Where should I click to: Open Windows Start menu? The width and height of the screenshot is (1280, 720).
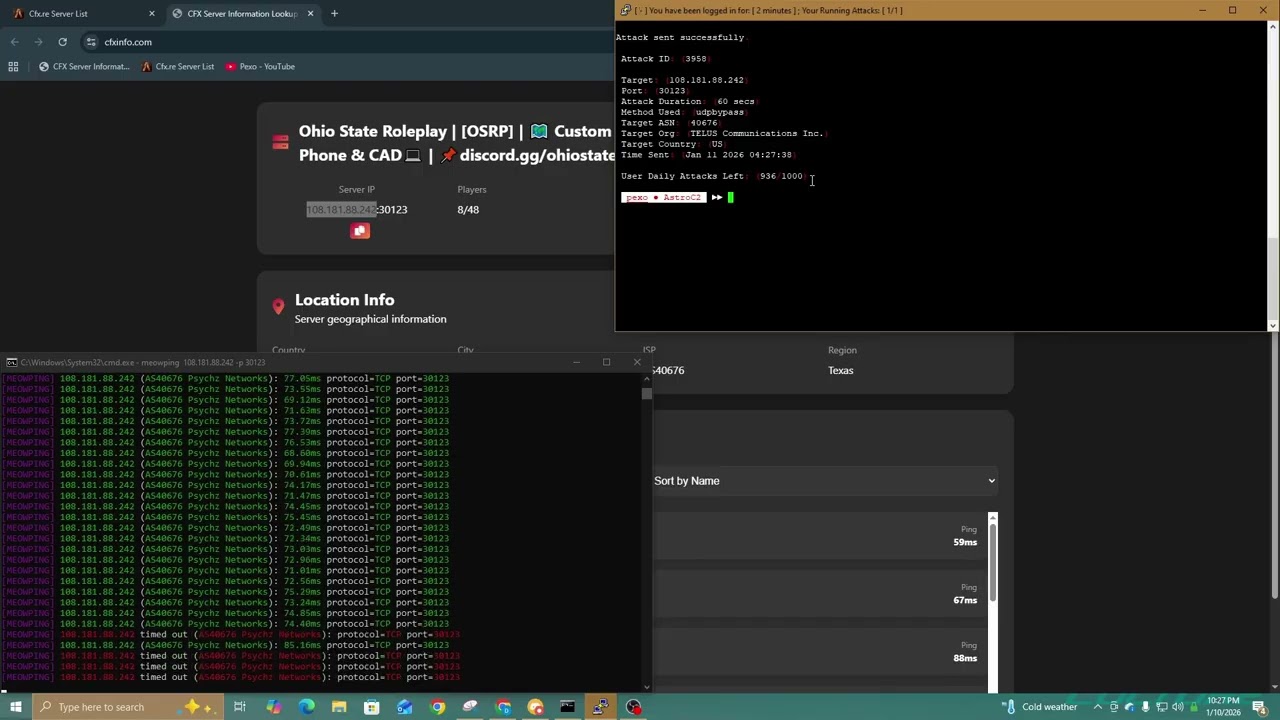pyautogui.click(x=15, y=707)
